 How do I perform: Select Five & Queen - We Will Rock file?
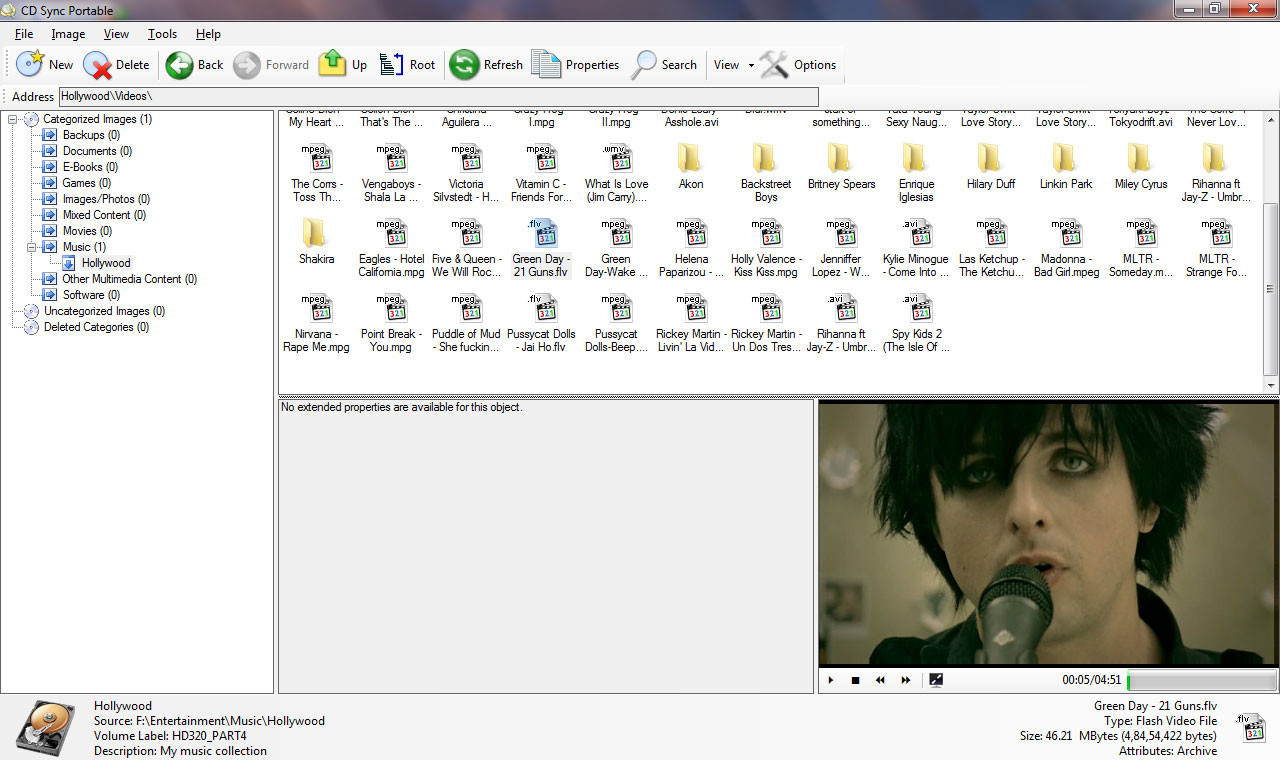tap(466, 247)
